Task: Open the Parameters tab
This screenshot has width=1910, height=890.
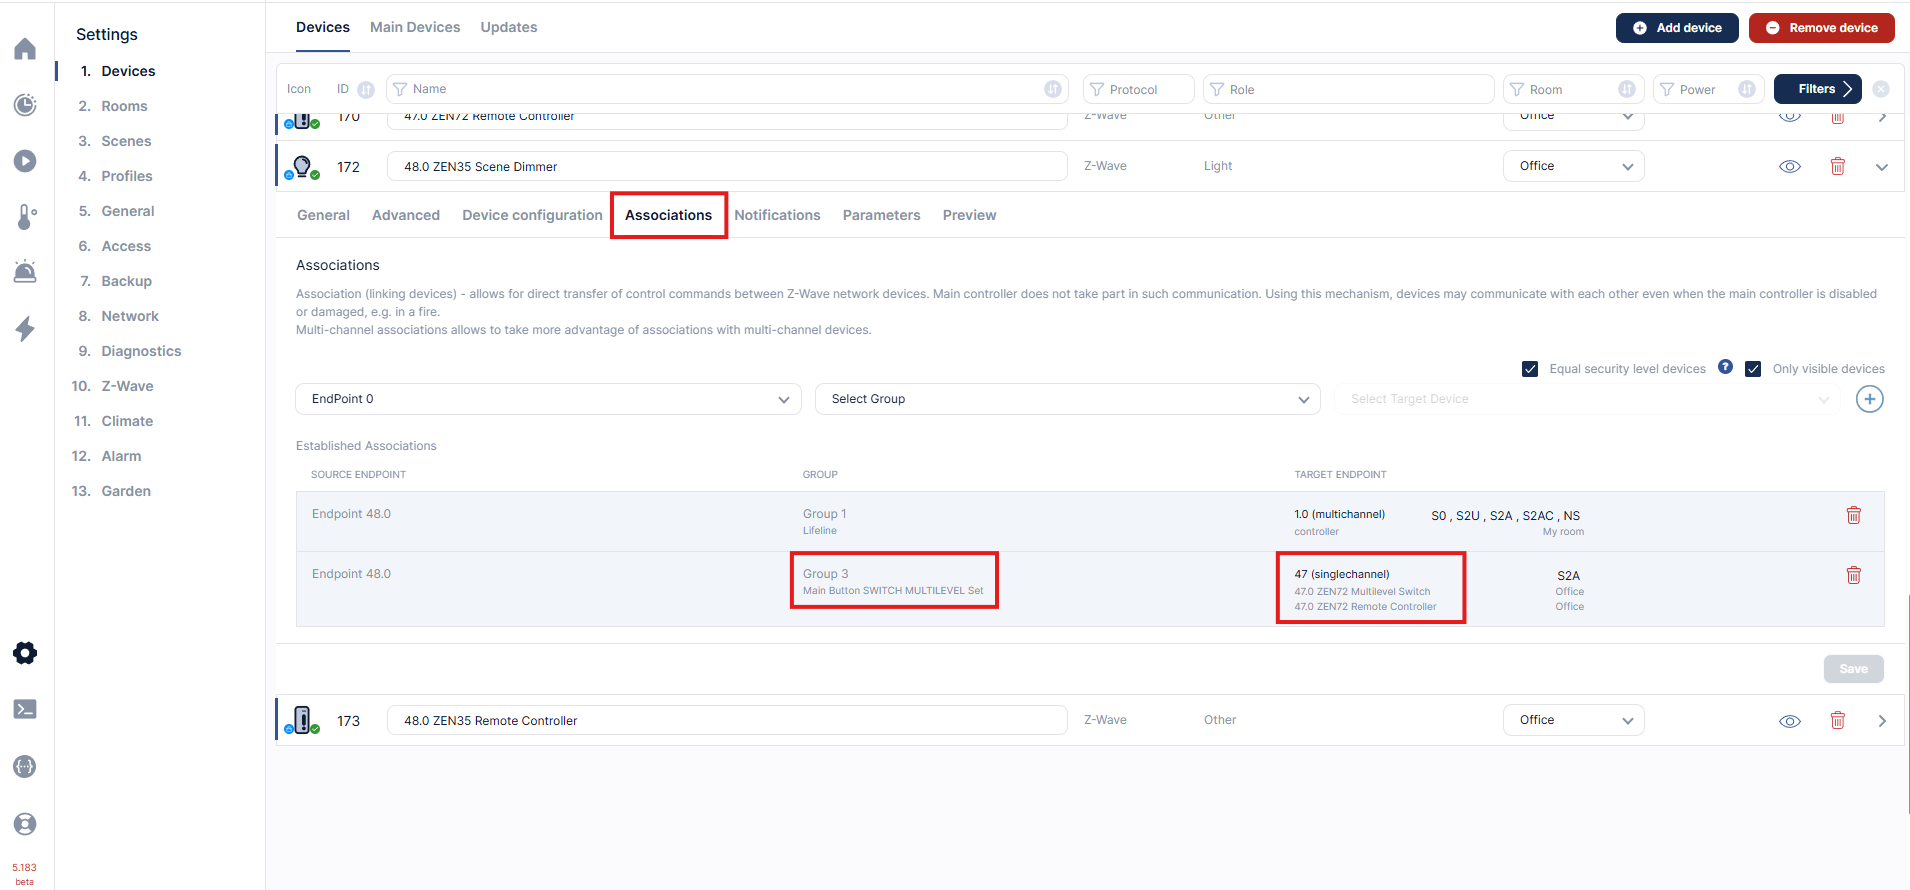Action: click(881, 215)
